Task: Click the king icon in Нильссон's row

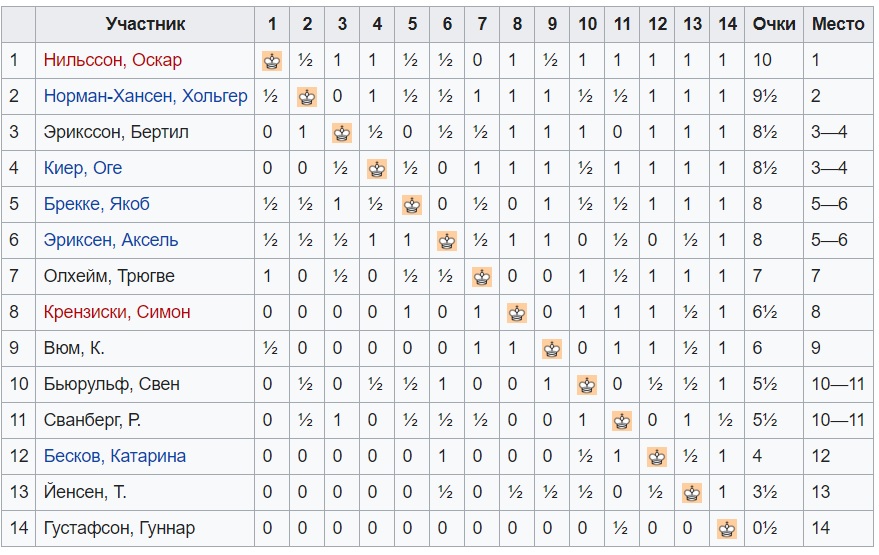Action: [272, 61]
